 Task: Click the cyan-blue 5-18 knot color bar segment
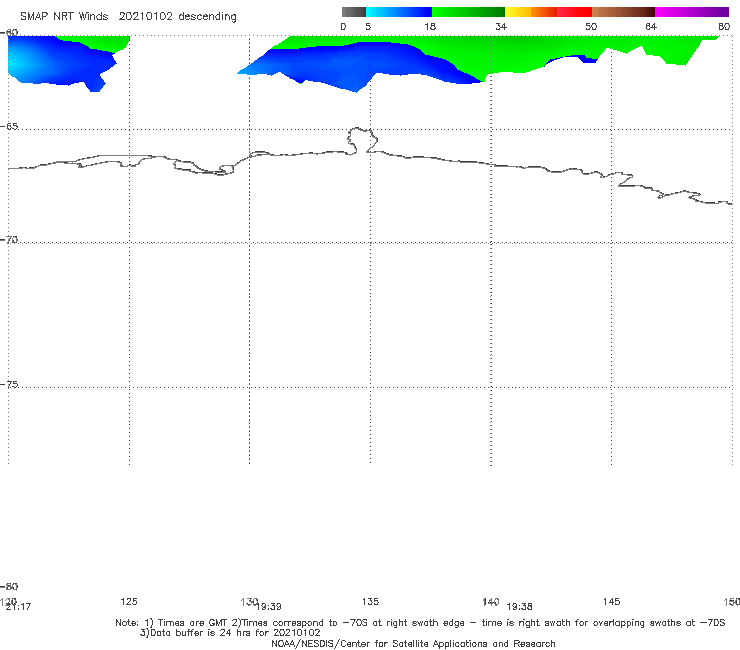399,12
